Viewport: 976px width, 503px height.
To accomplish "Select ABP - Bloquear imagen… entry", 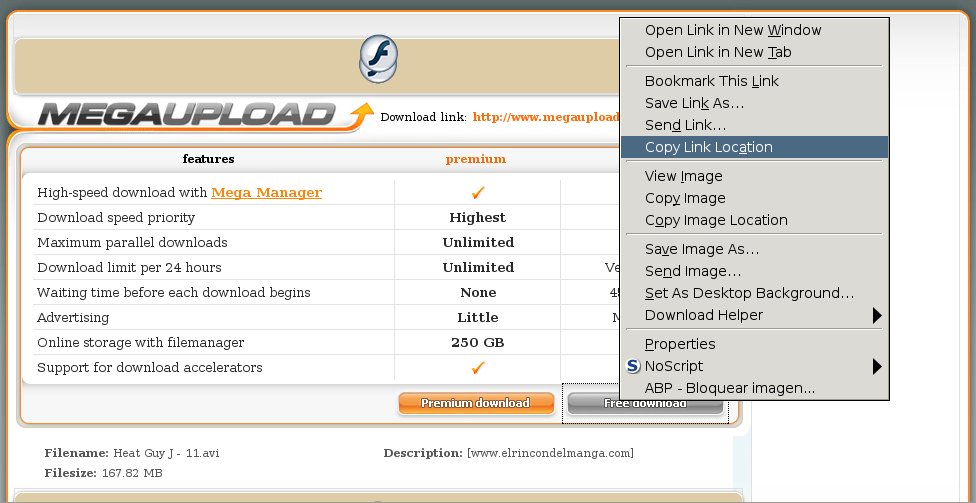I will 754,388.
